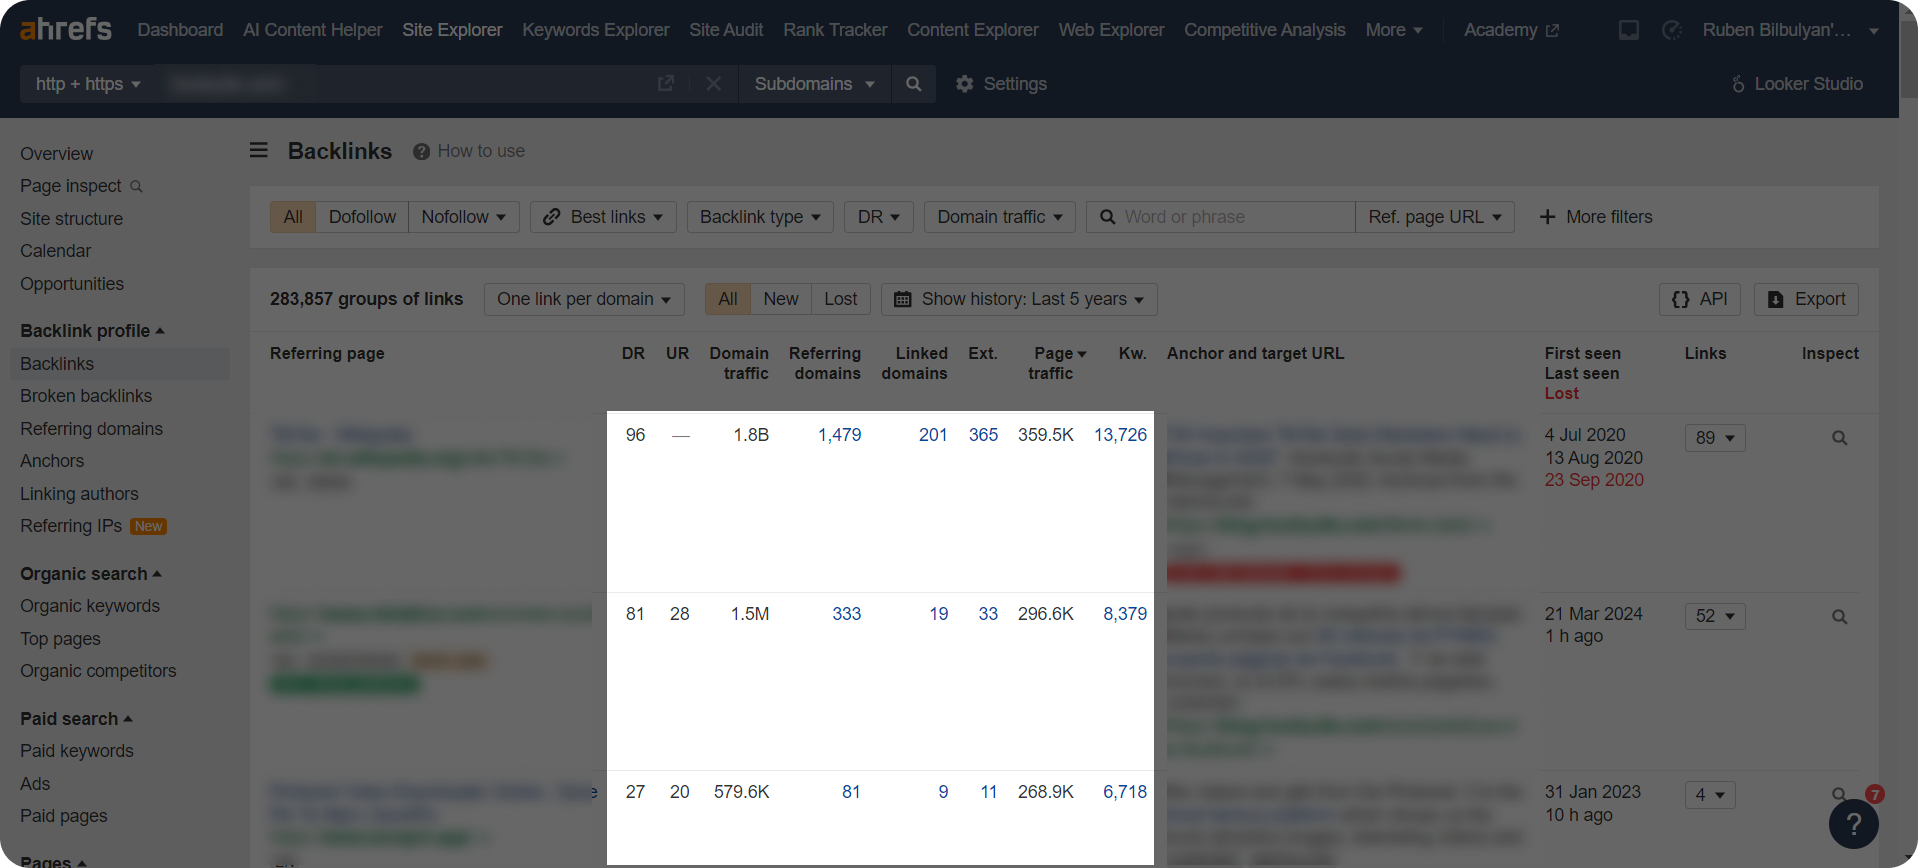Image resolution: width=1918 pixels, height=868 pixels.
Task: Open the target URL in new tab icon
Action: (x=666, y=84)
